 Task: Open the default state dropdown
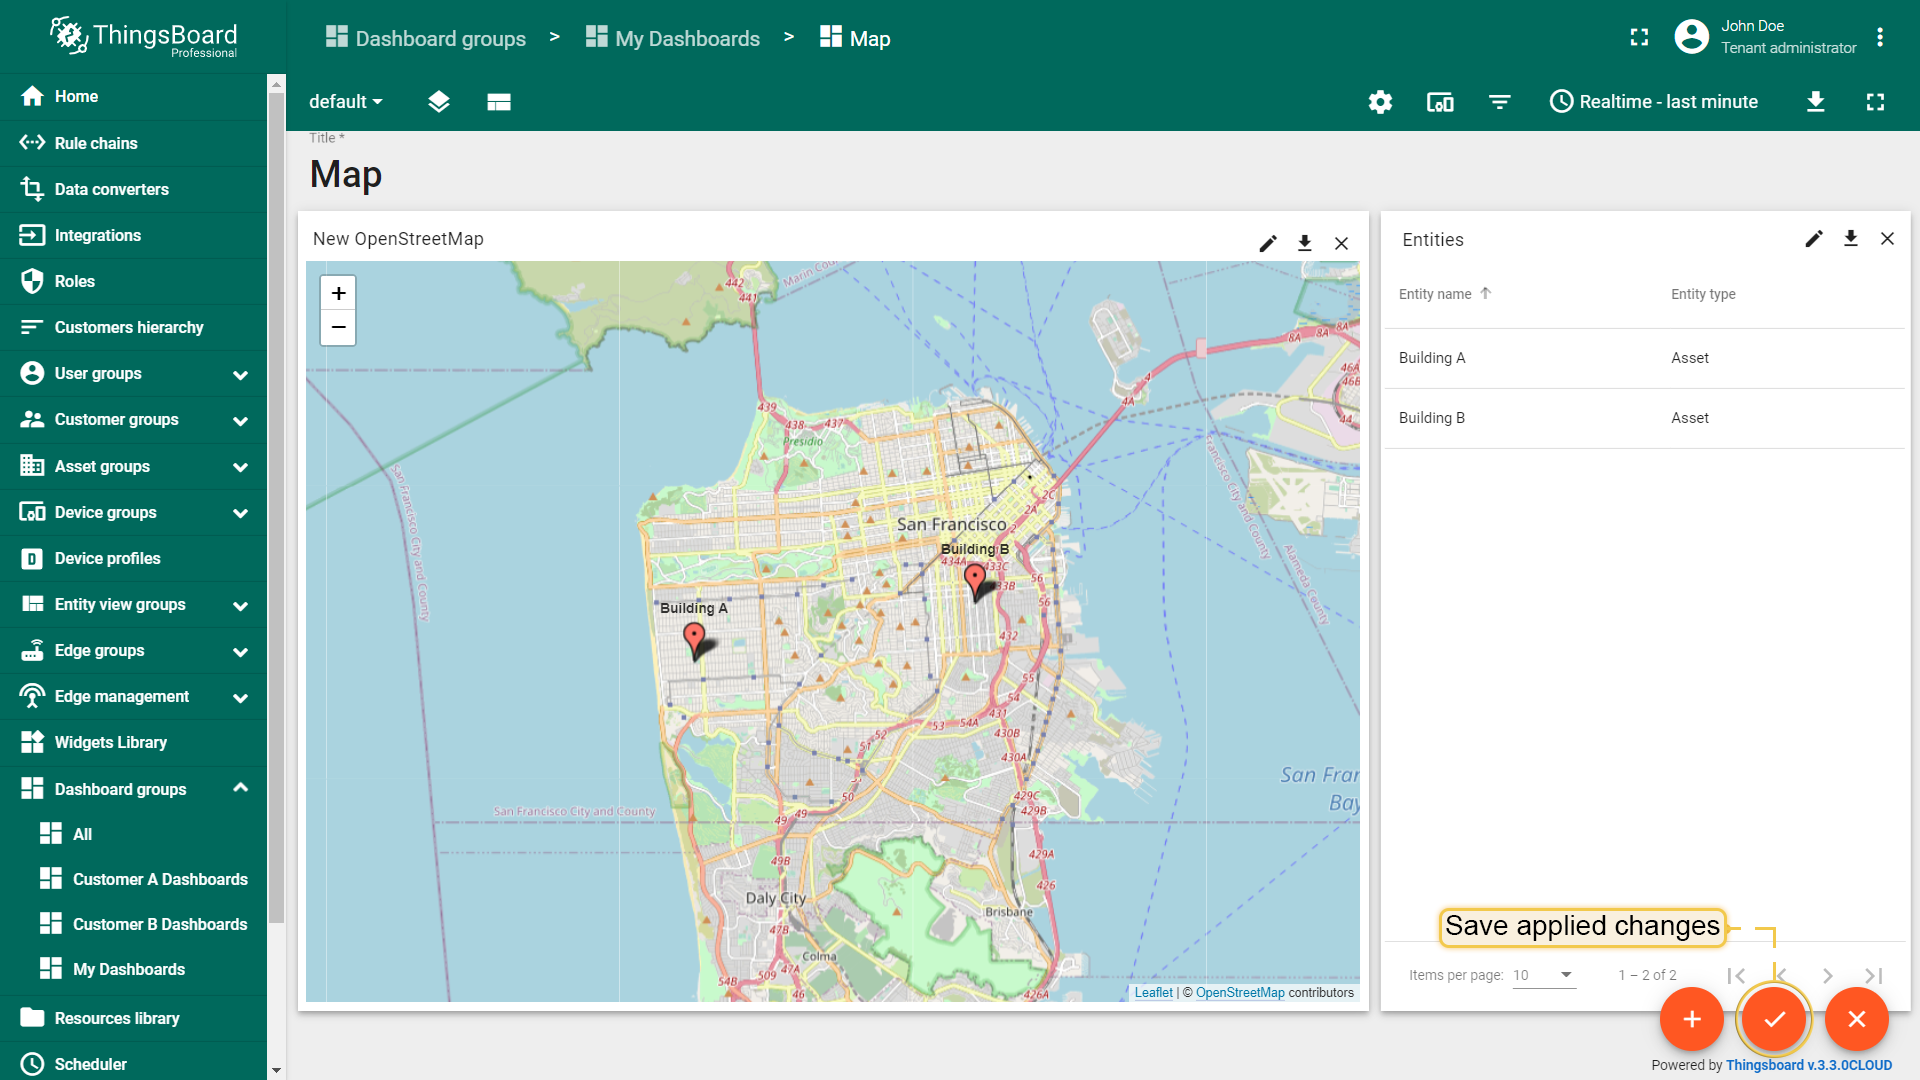point(346,101)
